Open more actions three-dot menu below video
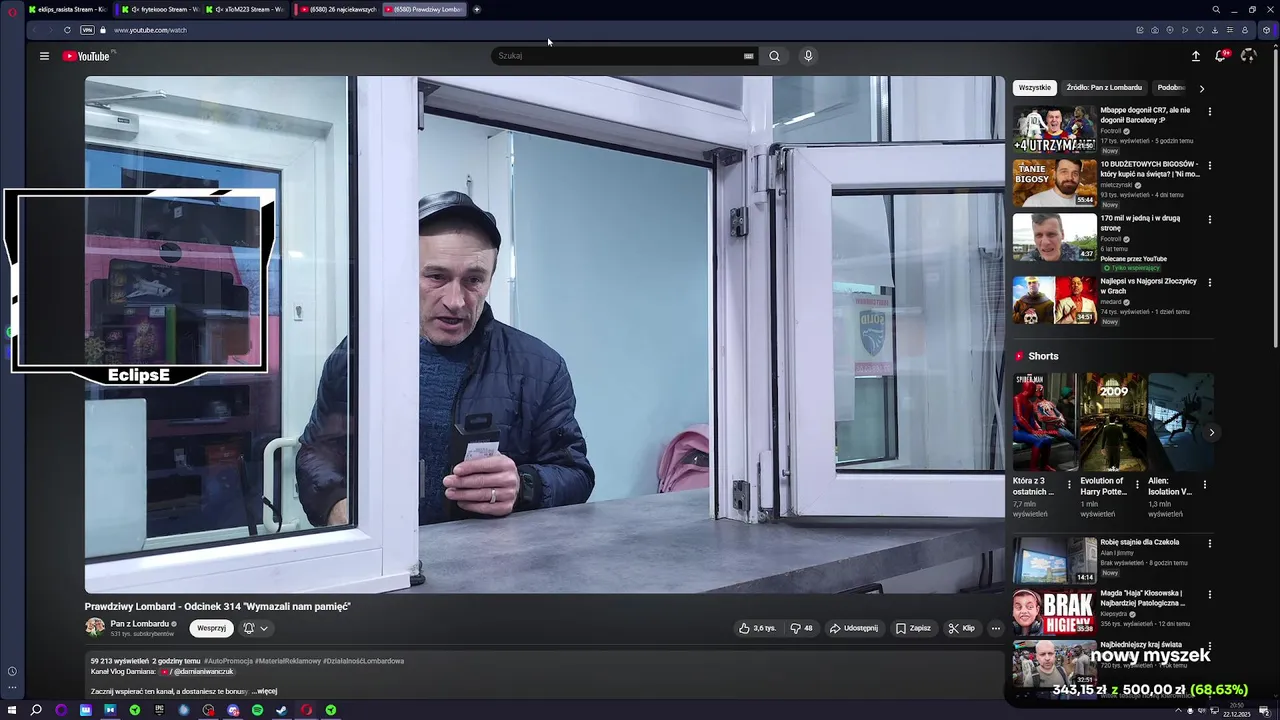The image size is (1280, 720). pos(995,628)
